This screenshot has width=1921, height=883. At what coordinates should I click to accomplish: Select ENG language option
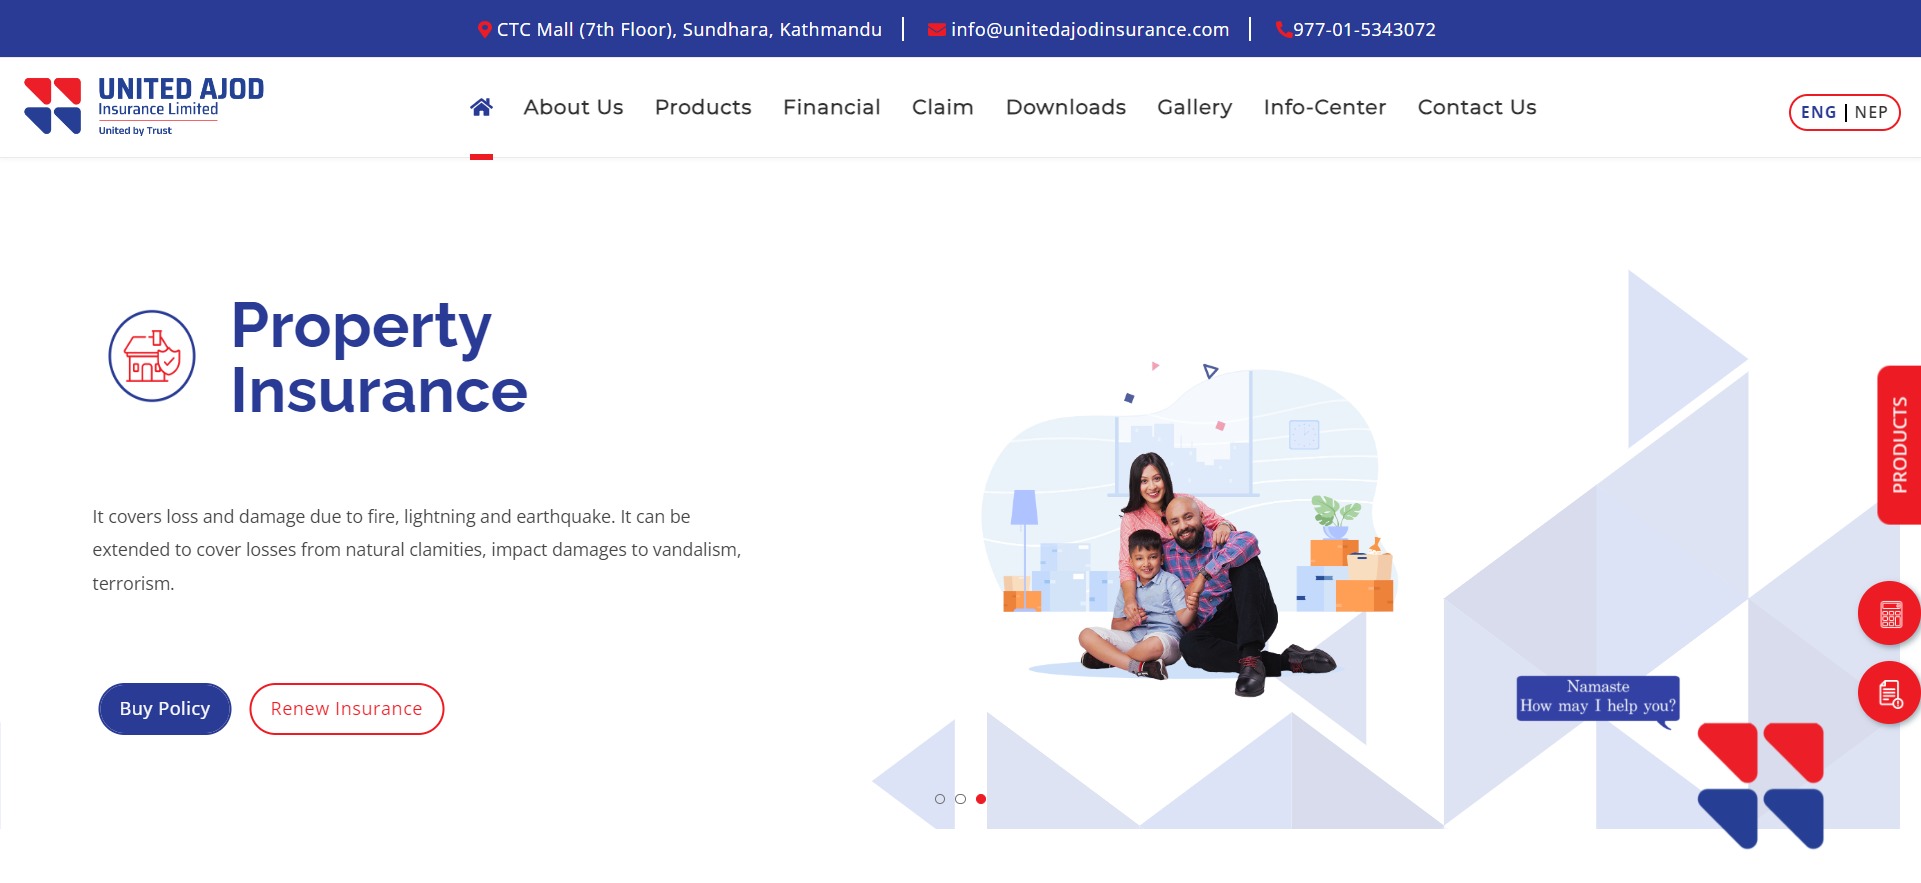[x=1818, y=112]
